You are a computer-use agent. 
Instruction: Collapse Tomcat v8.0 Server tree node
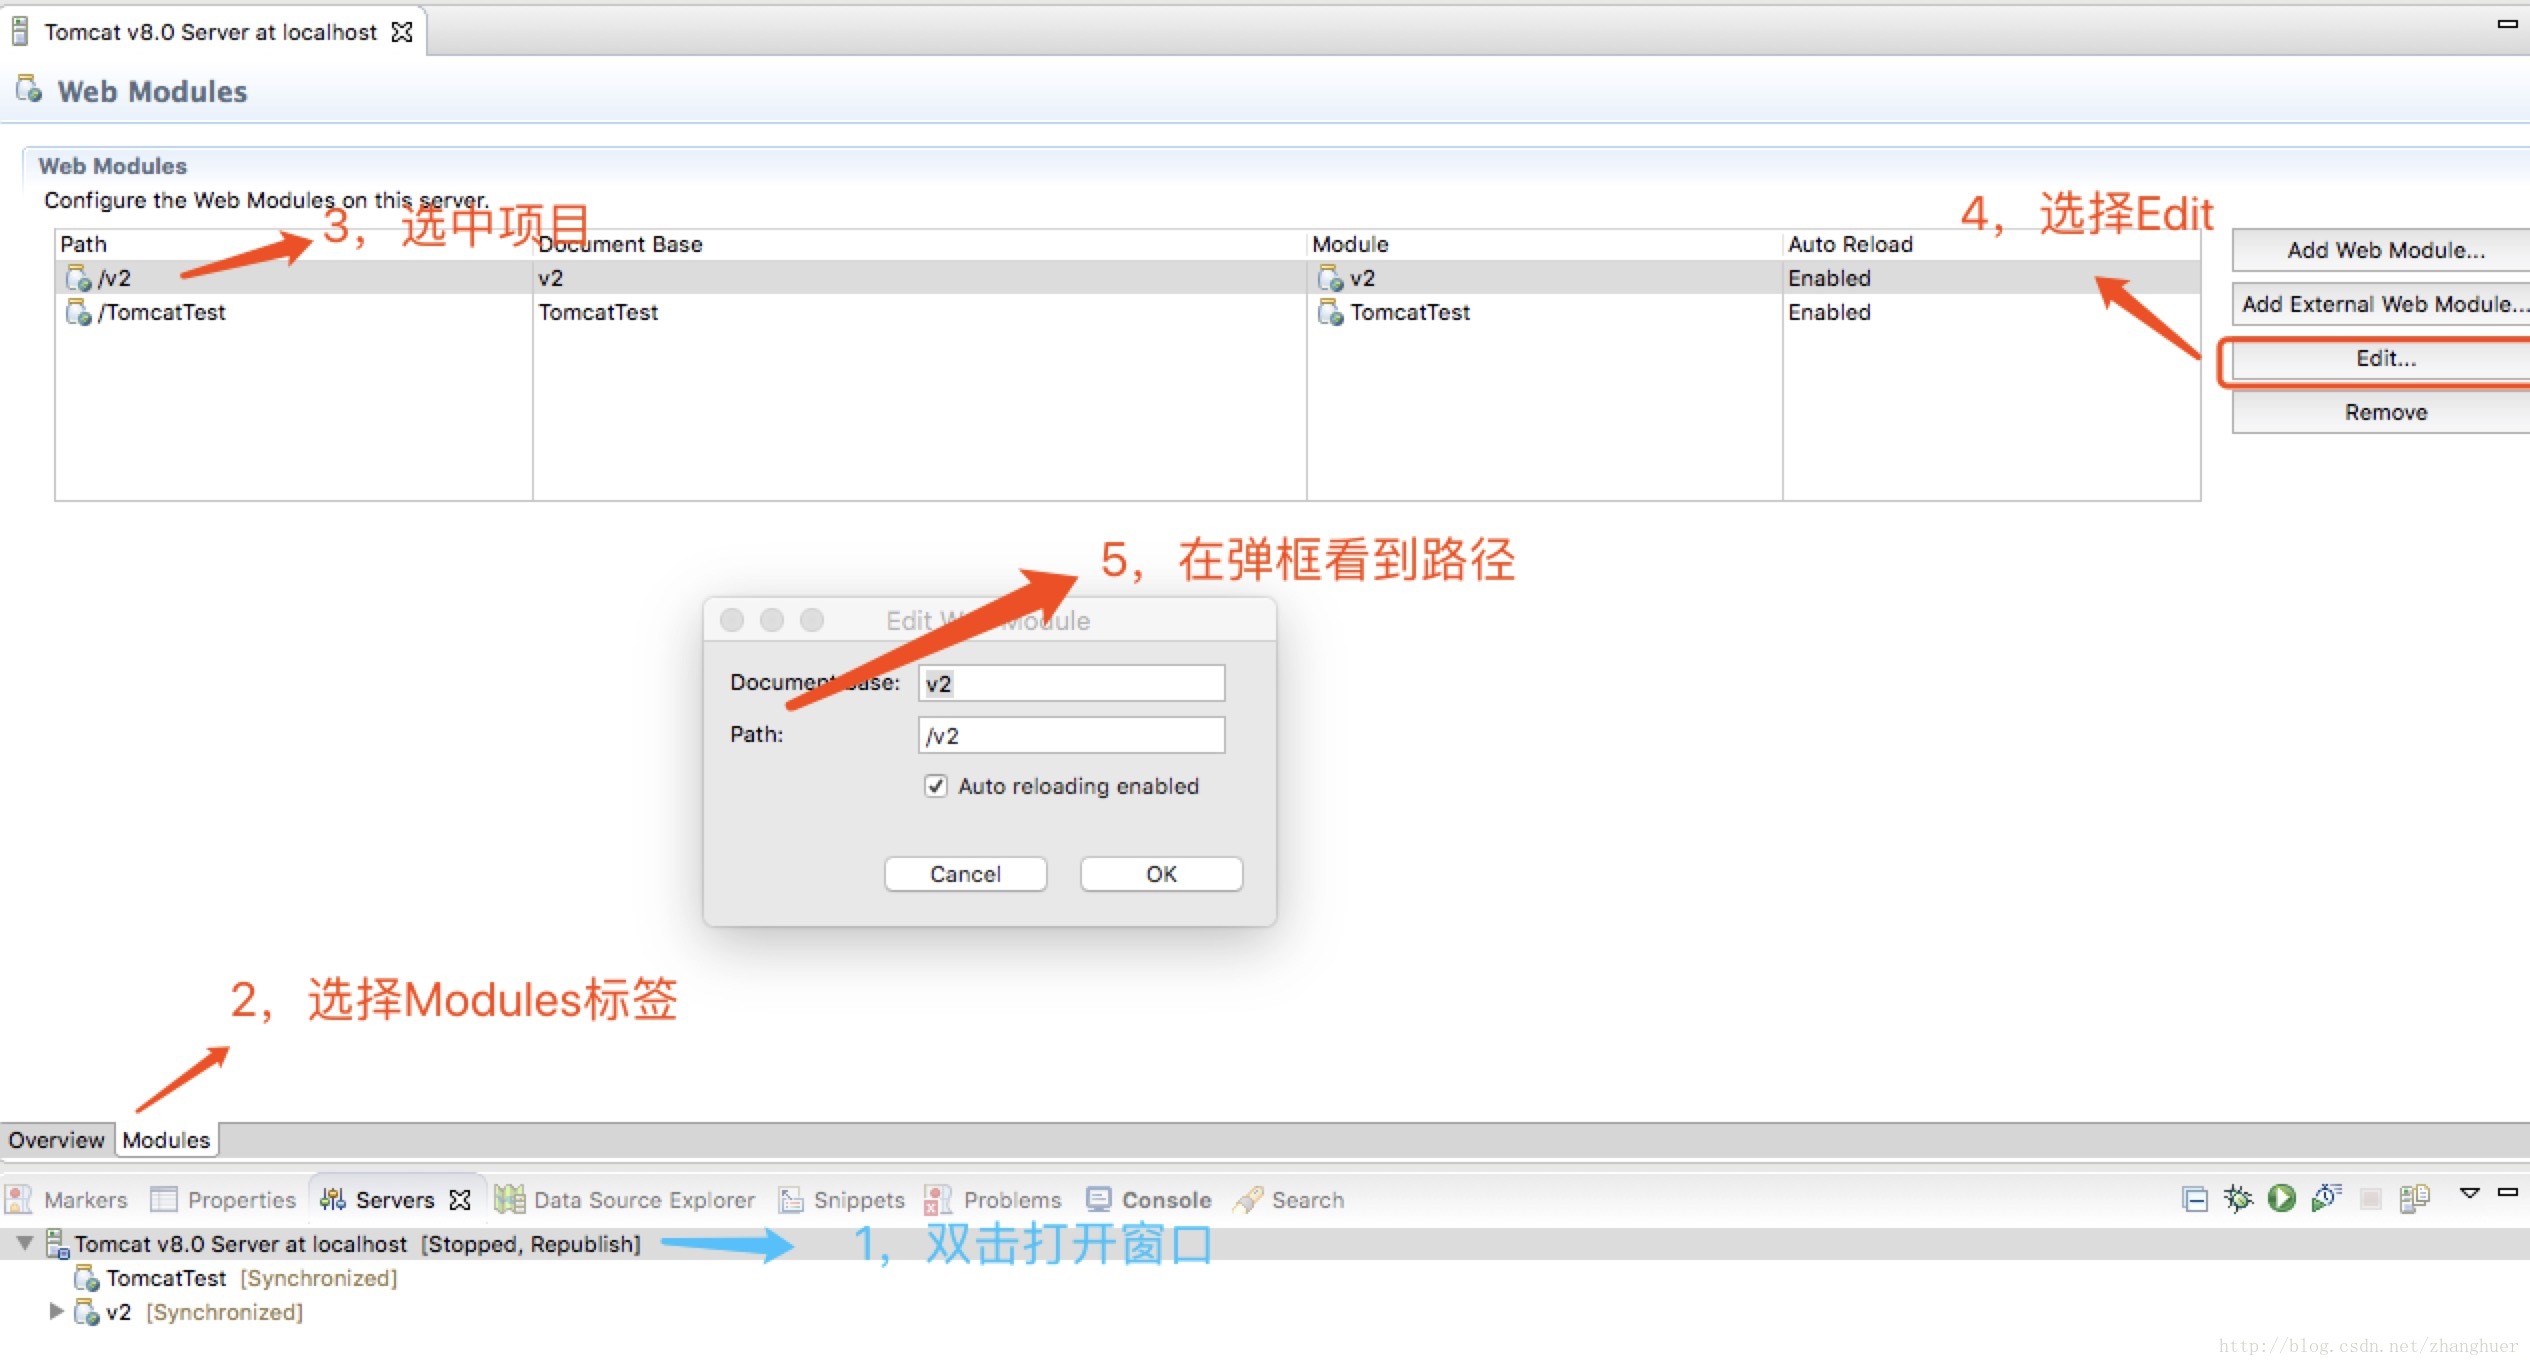point(25,1243)
